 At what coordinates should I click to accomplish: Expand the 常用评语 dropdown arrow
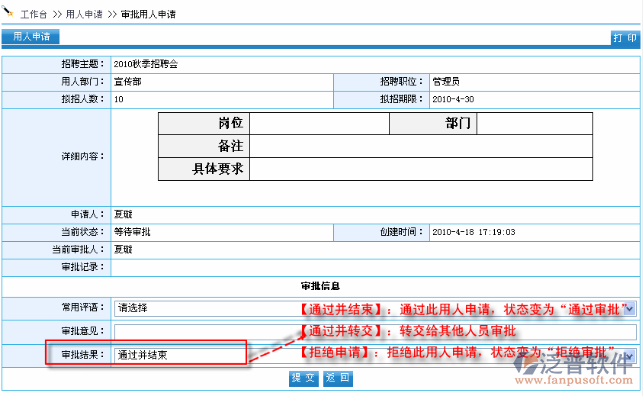point(630,309)
